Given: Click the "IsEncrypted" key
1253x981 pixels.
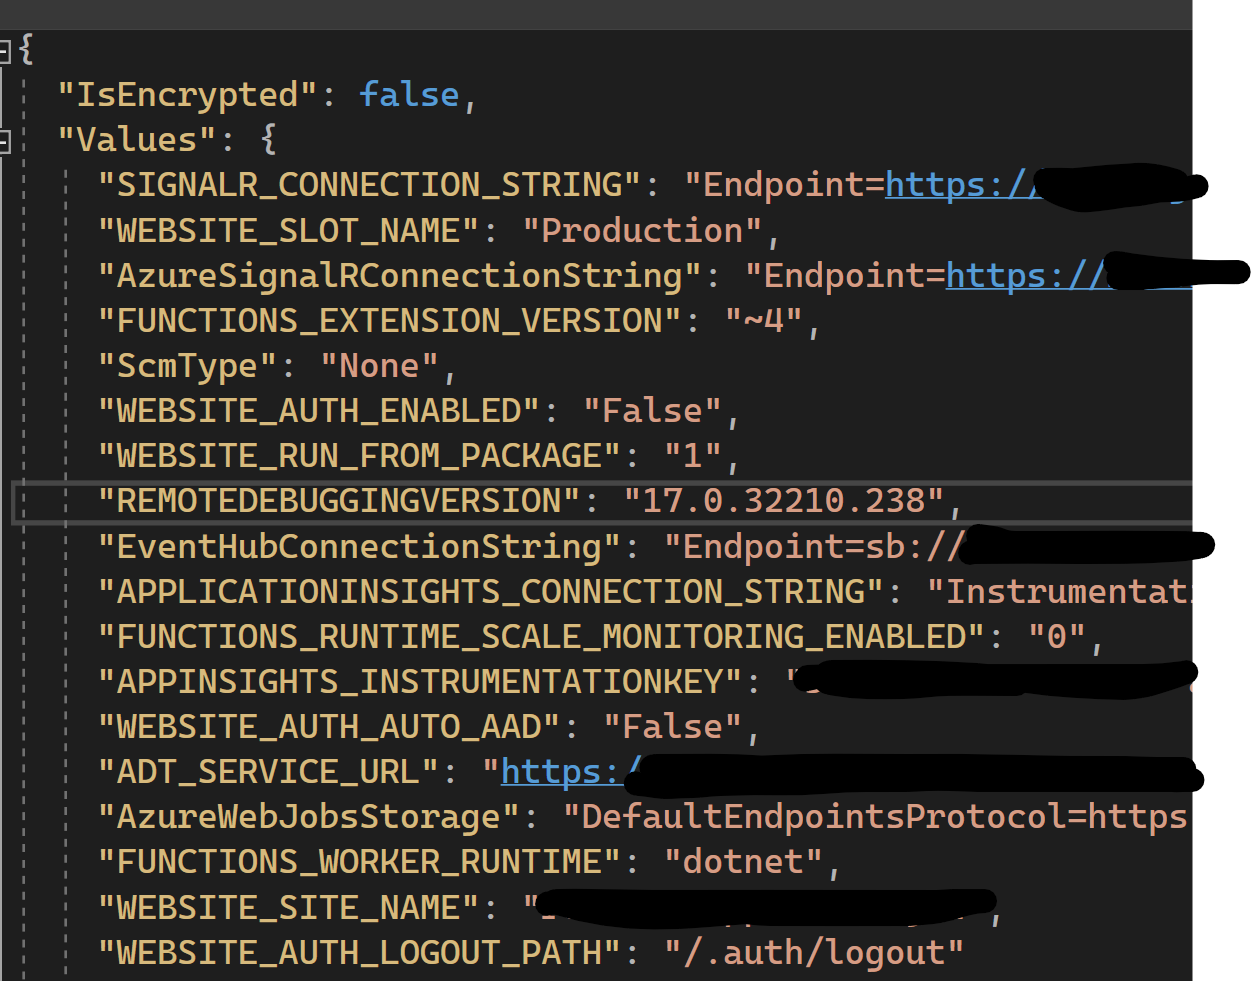Looking at the screenshot, I should tap(187, 95).
